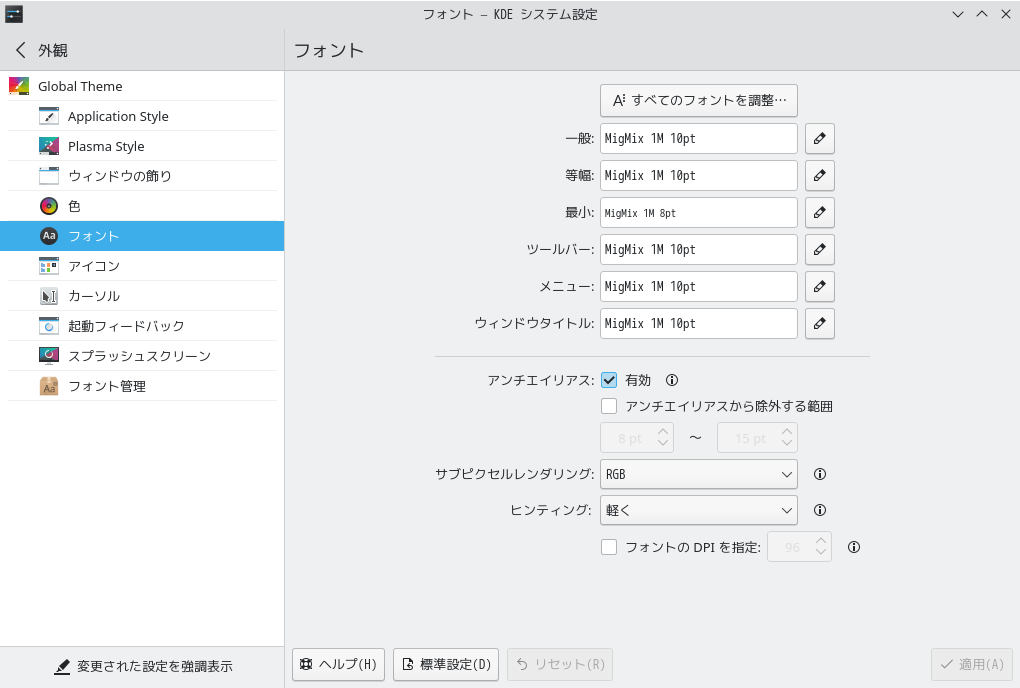Toggle the アンチエイリアス 有効 checkbox
Image resolution: width=1020 pixels, height=688 pixels.
(x=609, y=380)
